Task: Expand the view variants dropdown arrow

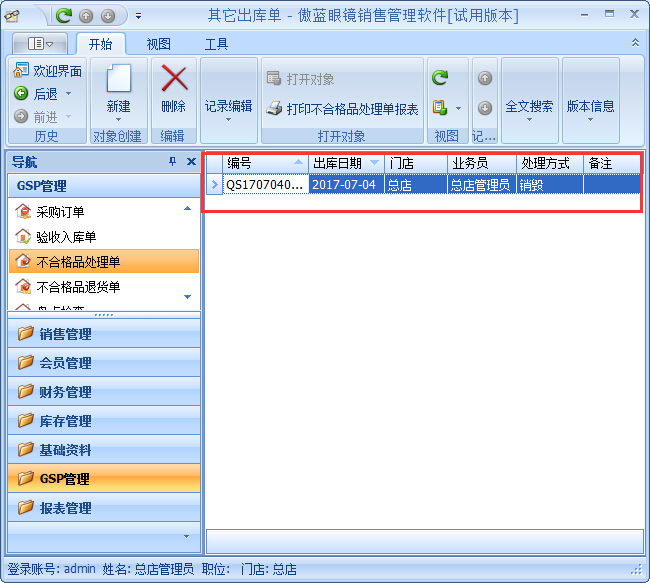Action: [458, 109]
